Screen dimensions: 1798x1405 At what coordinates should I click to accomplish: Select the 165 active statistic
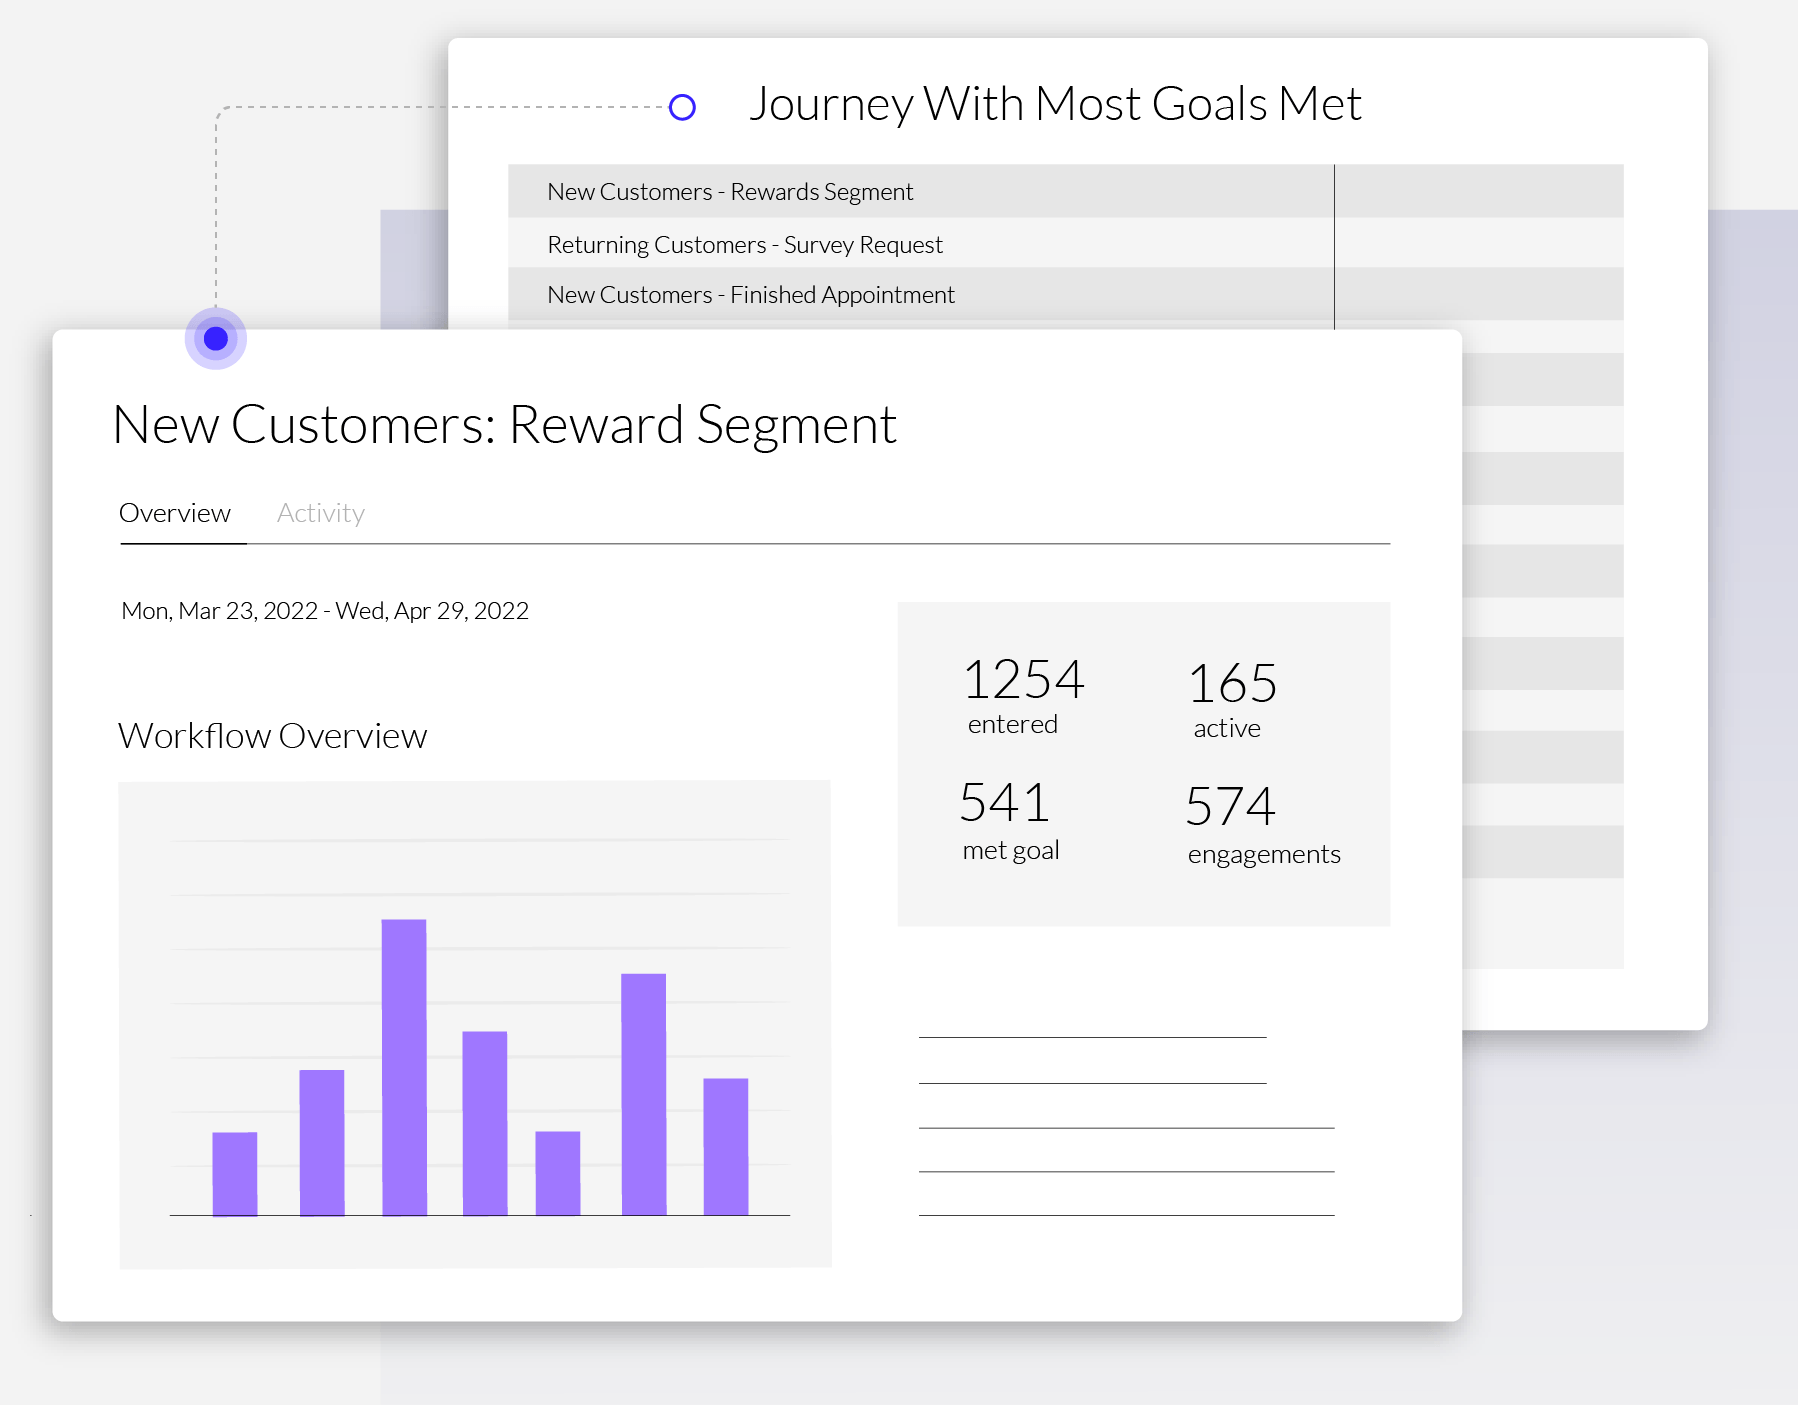1231,699
